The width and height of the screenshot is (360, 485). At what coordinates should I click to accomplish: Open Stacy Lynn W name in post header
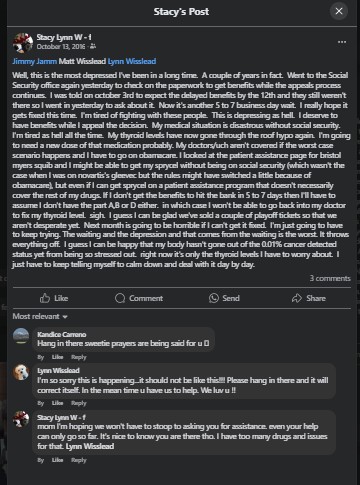64,37
